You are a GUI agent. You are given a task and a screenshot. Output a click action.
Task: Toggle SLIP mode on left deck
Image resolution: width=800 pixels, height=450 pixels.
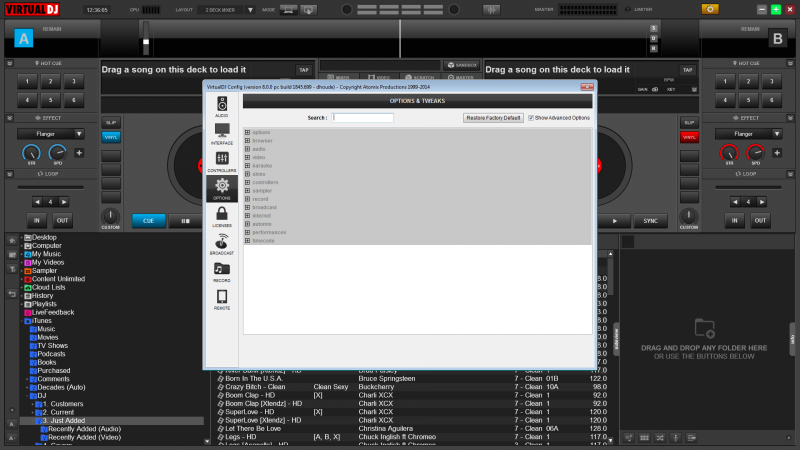coord(111,122)
